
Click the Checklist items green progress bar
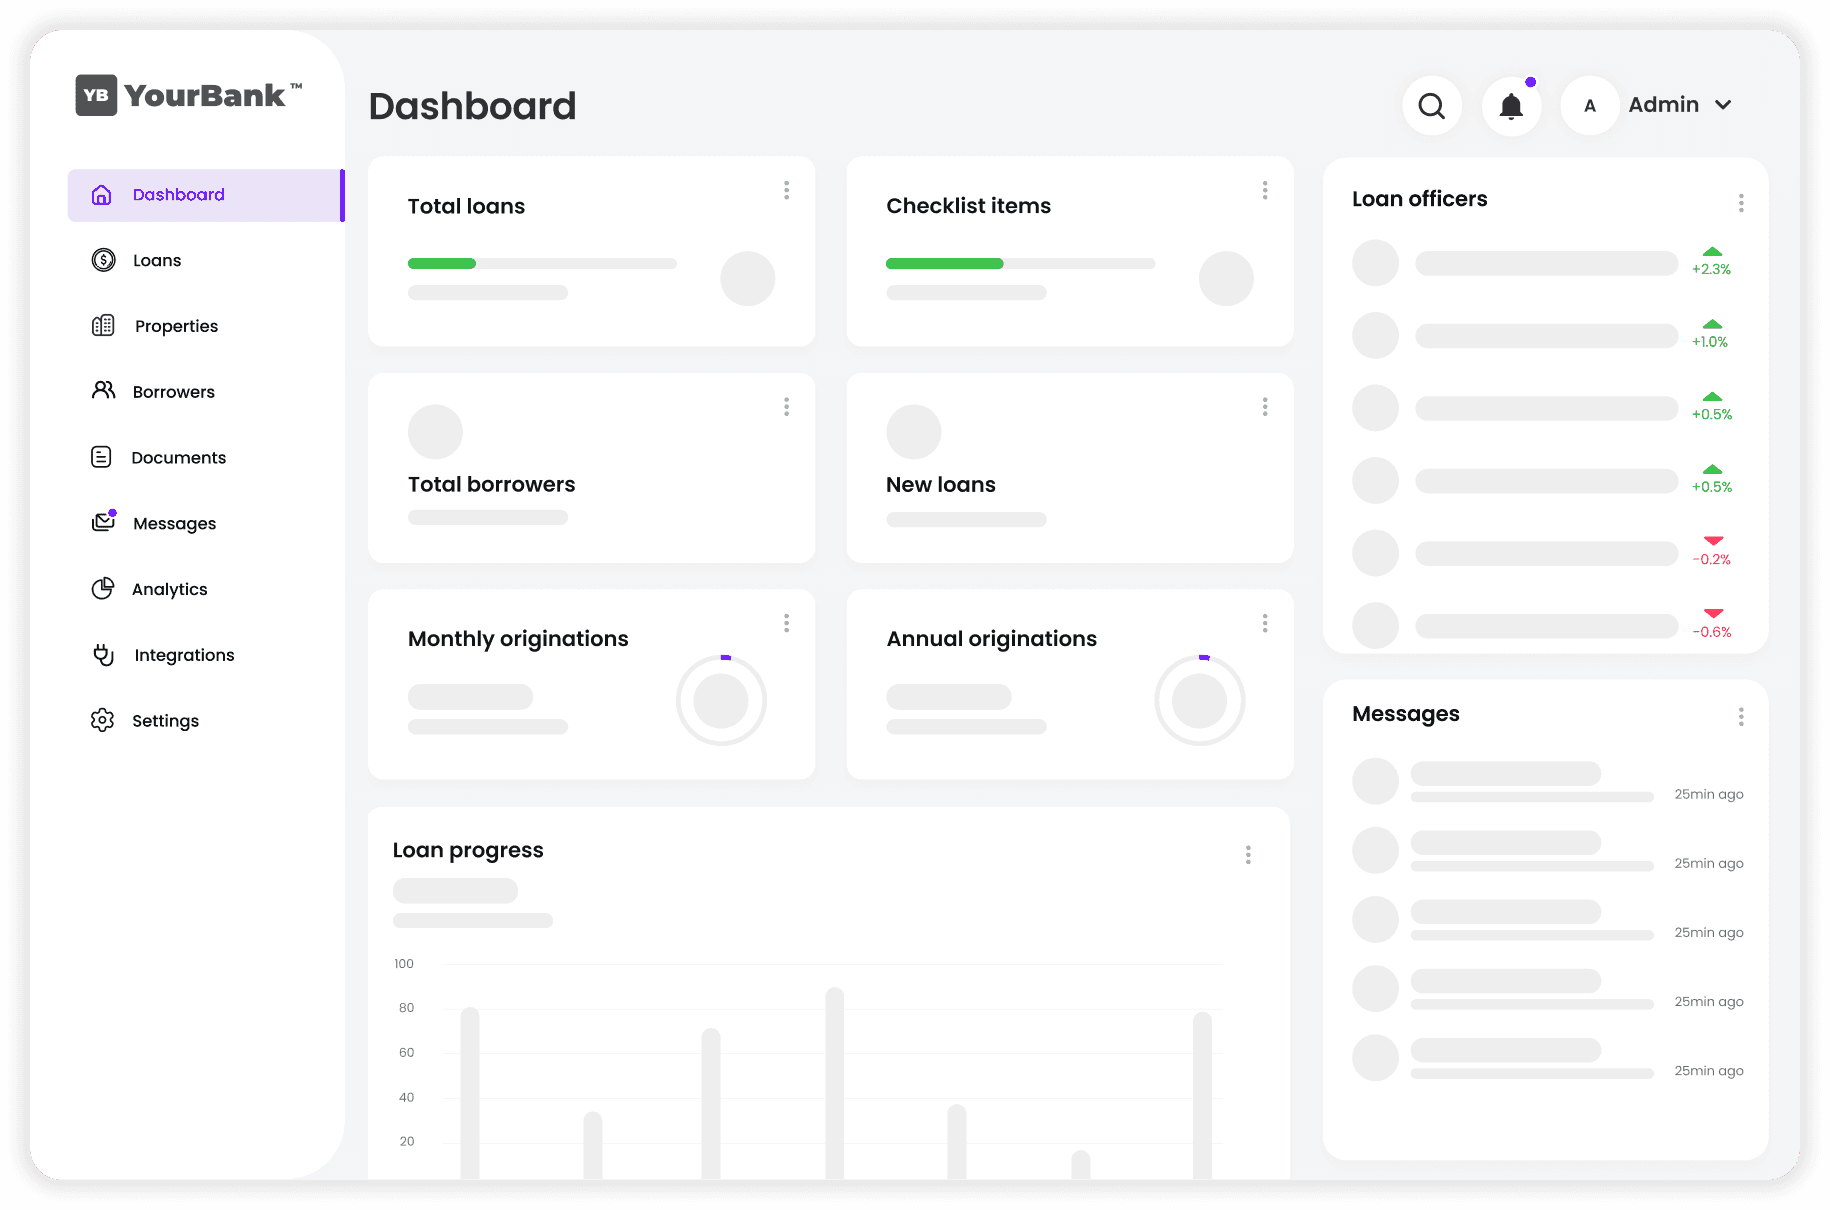click(944, 263)
